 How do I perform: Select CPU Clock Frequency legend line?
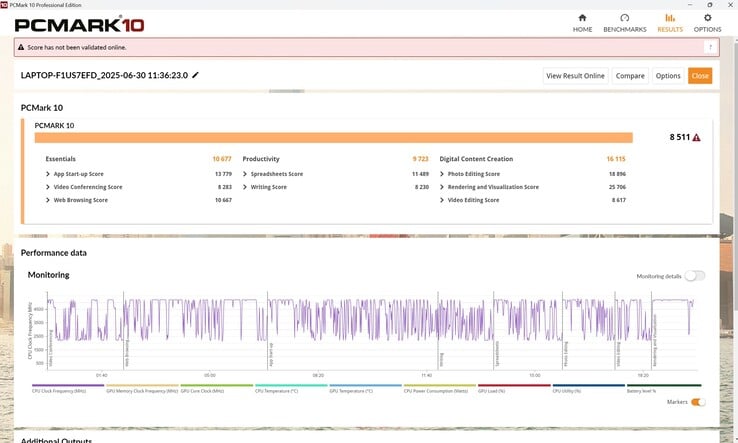pyautogui.click(x=68, y=386)
